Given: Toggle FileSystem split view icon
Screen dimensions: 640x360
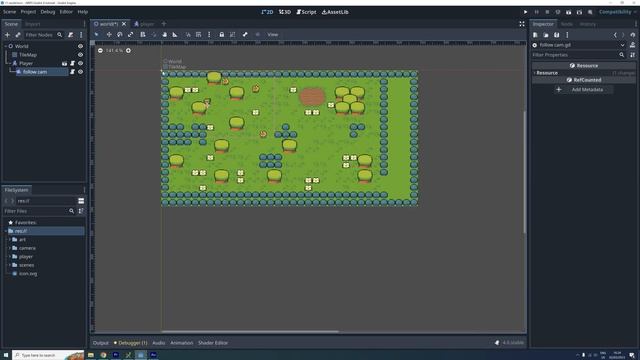Looking at the screenshot, I should 81,201.
